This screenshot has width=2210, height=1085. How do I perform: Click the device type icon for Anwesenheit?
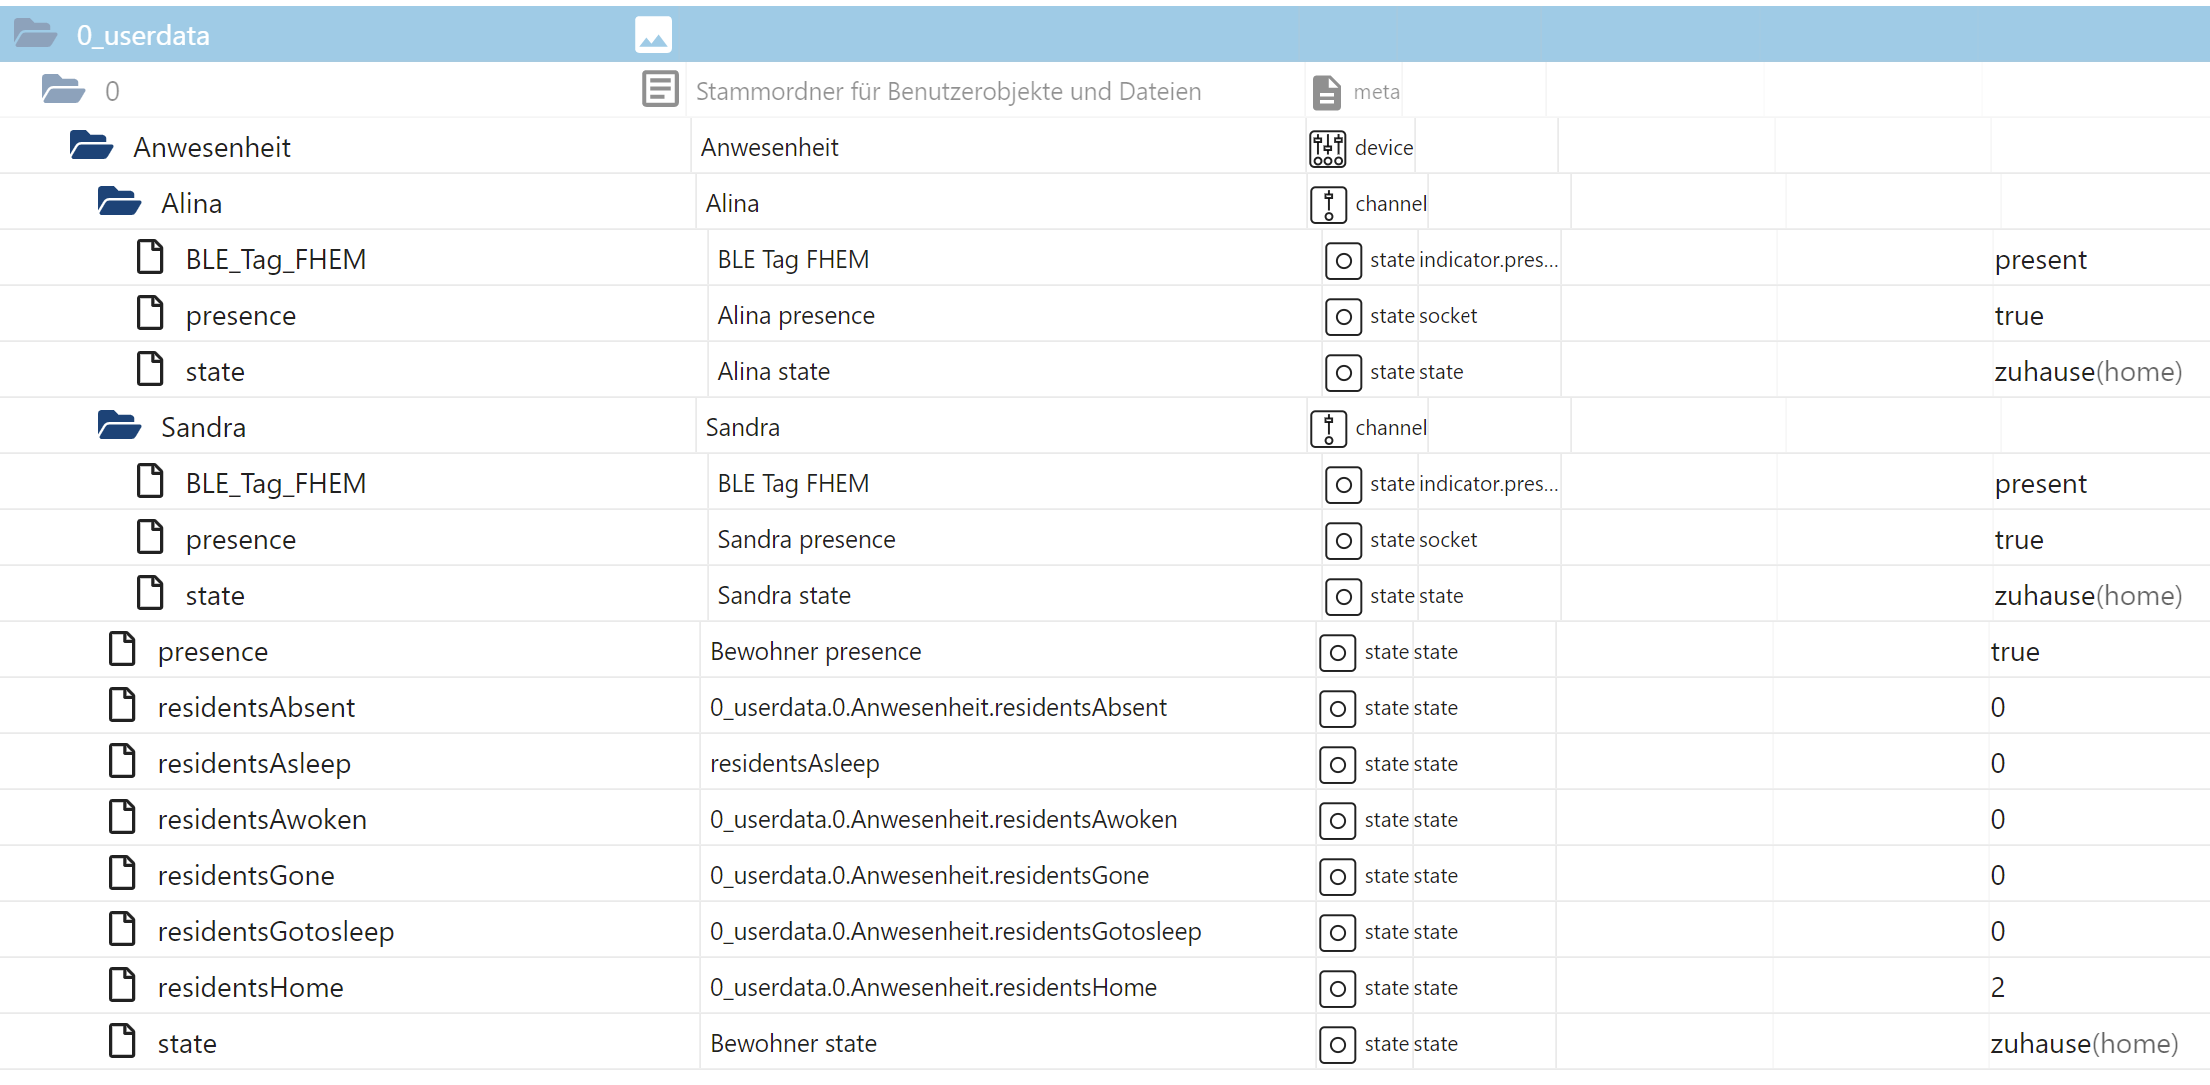[1327, 148]
